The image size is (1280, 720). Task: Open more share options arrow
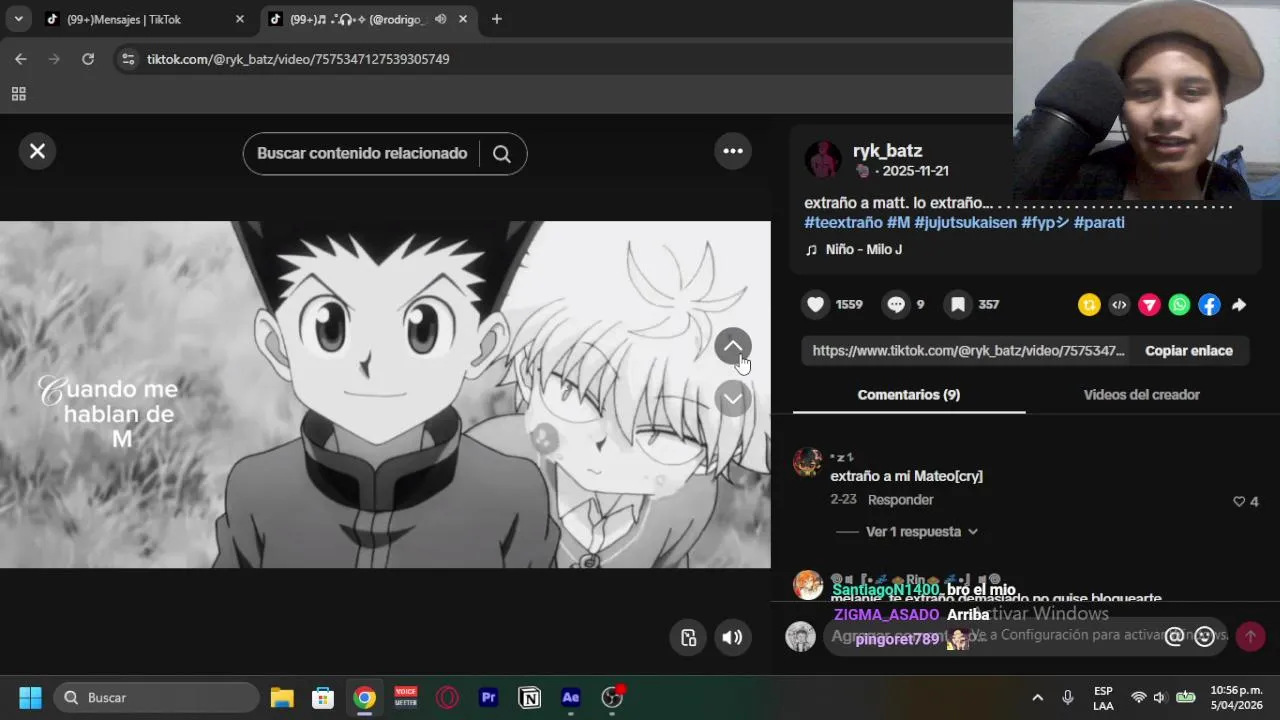(1239, 305)
